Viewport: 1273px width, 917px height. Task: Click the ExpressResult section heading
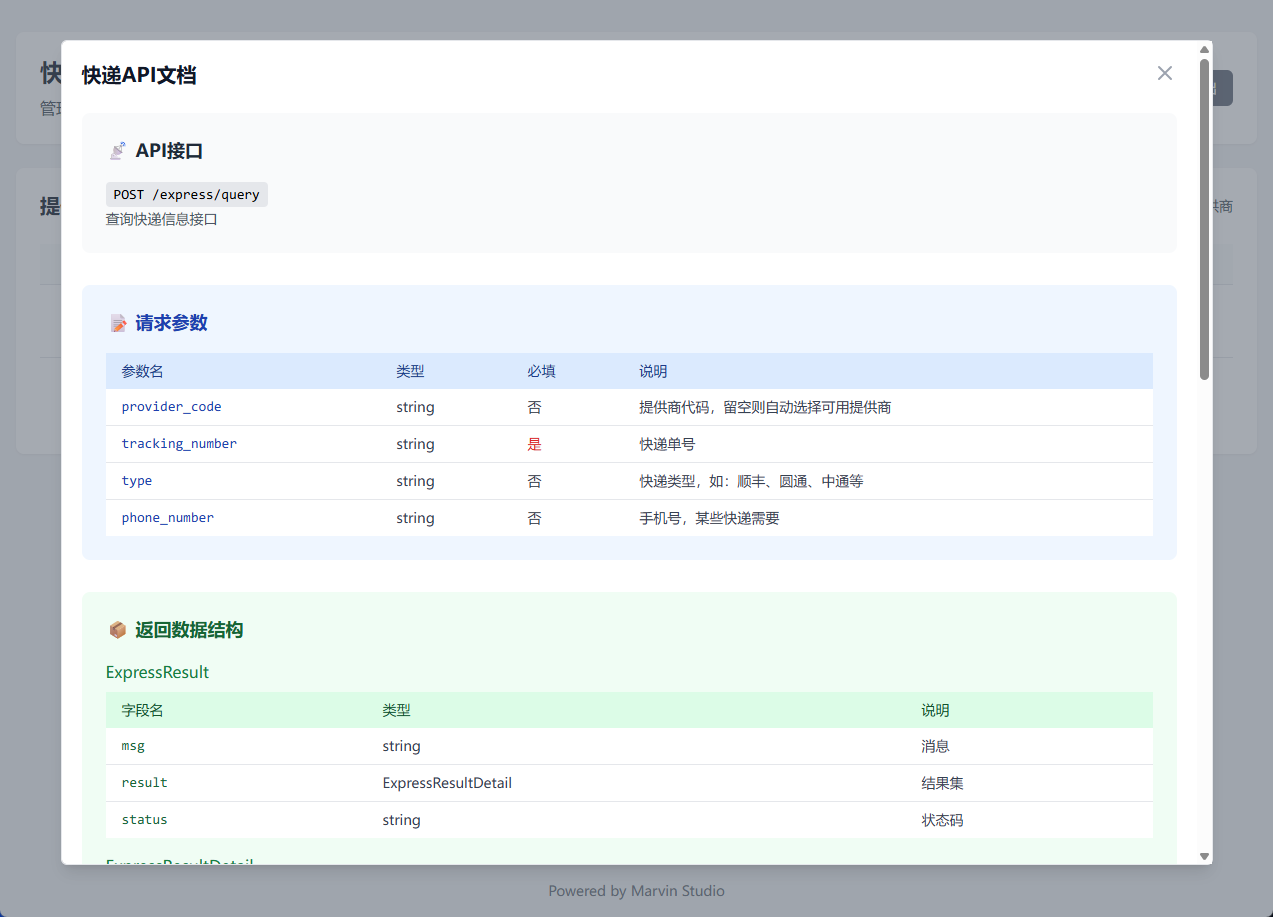157,672
